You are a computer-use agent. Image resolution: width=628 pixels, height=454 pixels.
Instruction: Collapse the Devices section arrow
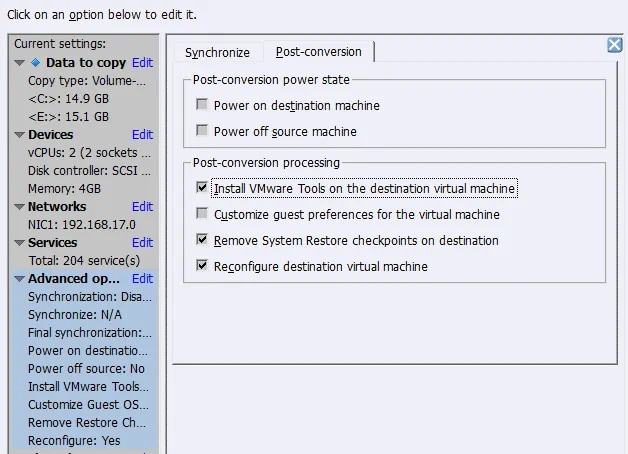coord(20,135)
